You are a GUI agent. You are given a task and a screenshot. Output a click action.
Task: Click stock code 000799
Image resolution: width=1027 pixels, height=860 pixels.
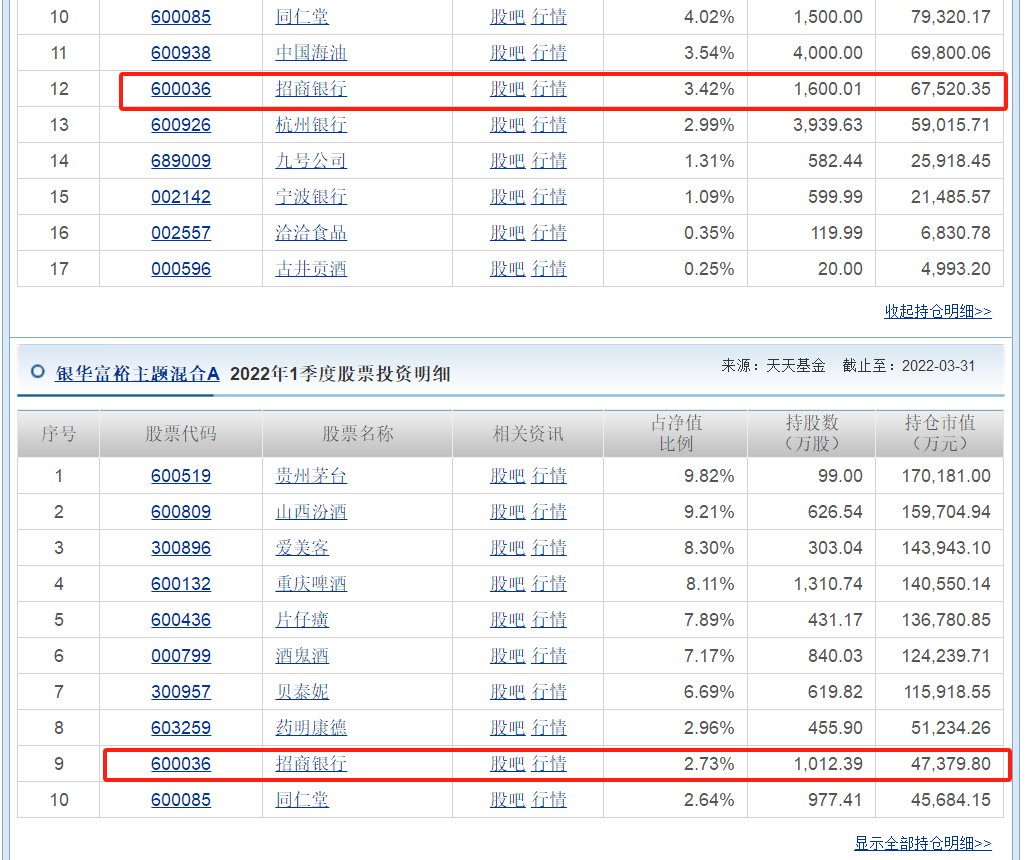coord(181,656)
